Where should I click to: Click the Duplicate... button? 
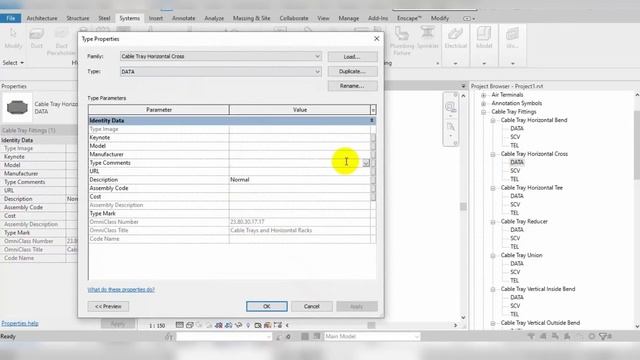(352, 71)
